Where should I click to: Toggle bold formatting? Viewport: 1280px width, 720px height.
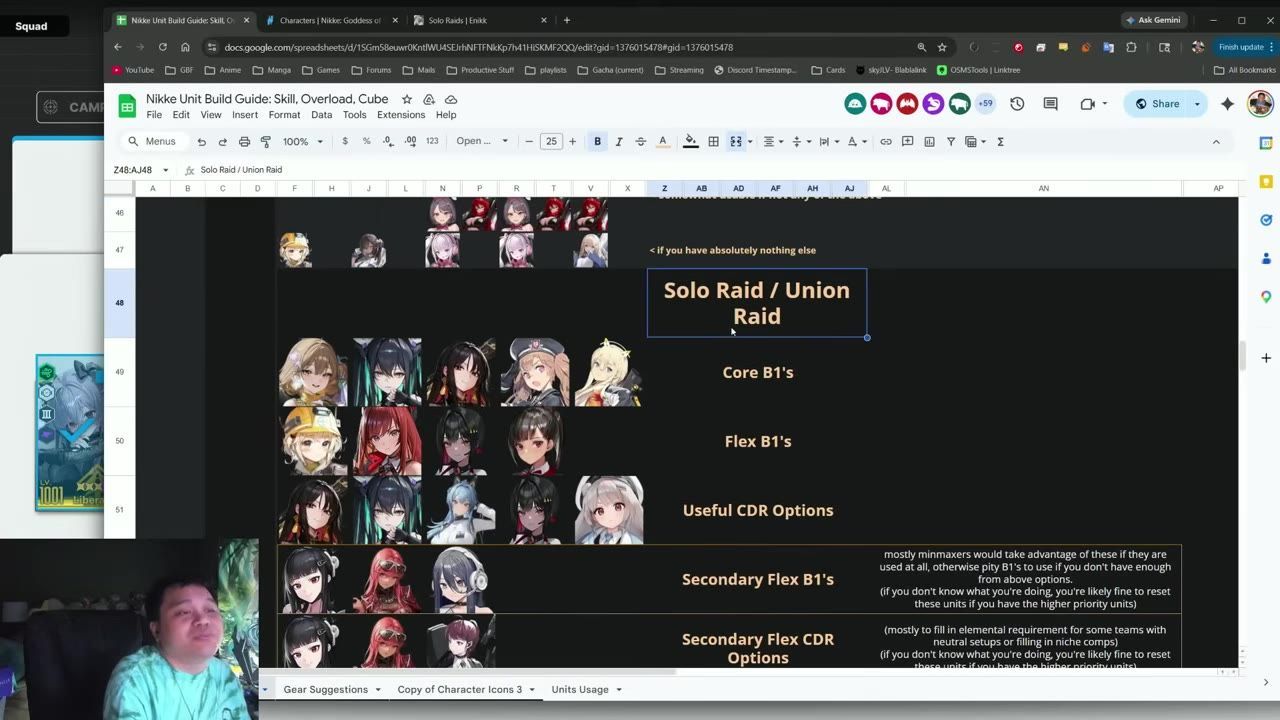point(598,142)
